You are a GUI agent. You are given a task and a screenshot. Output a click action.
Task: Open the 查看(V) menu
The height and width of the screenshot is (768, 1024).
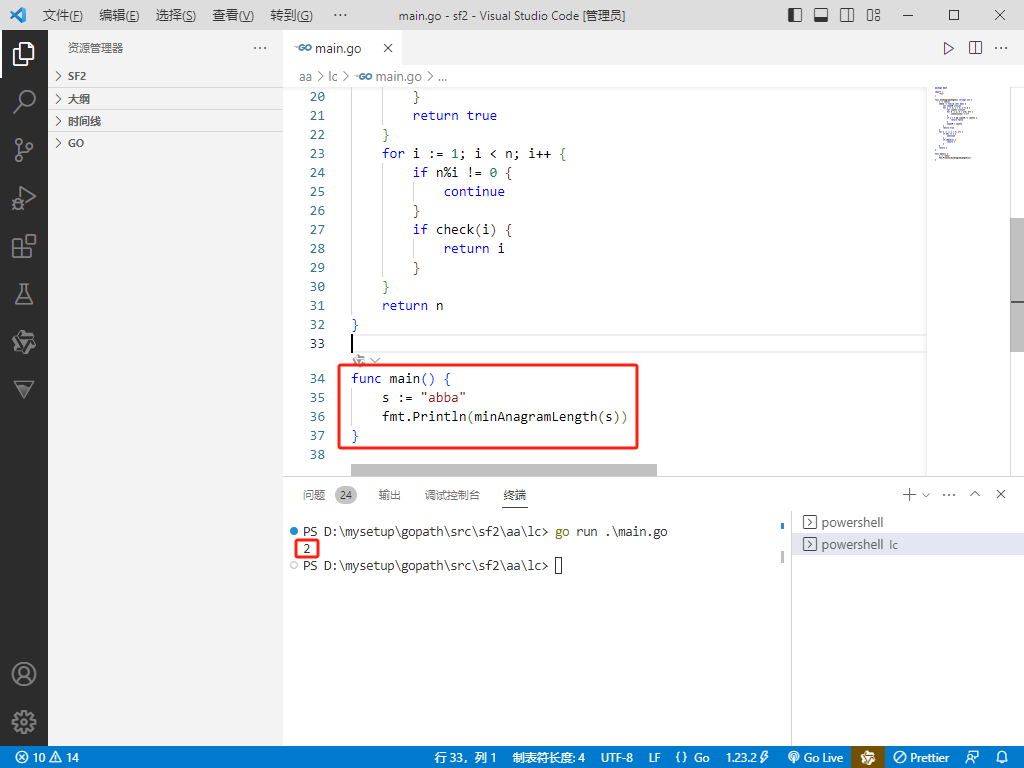coord(233,15)
